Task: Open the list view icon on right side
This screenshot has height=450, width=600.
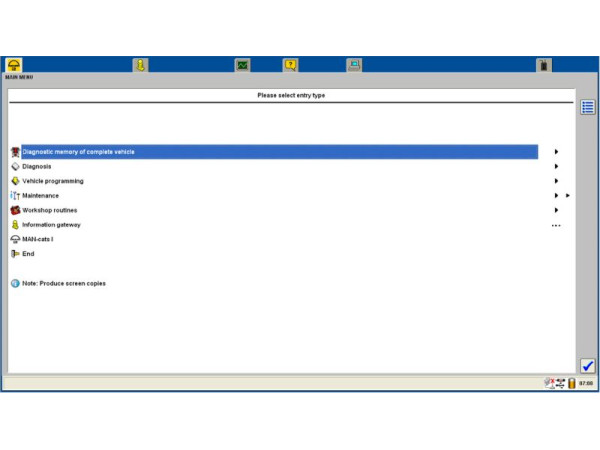Action: 588,107
